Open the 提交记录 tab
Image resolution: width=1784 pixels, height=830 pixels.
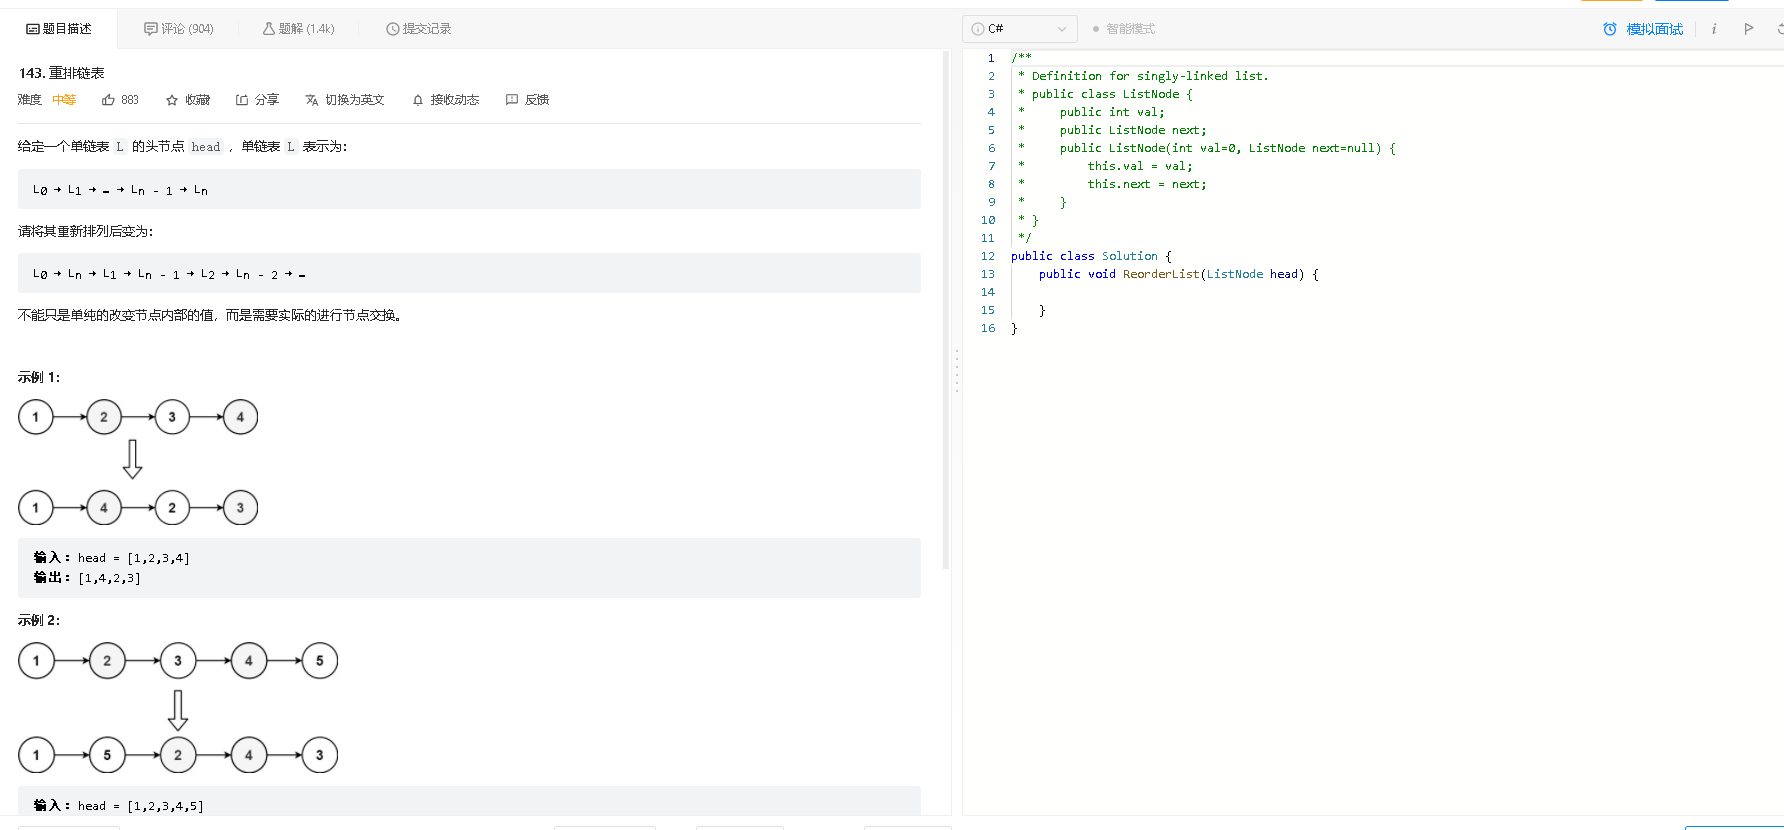point(418,29)
